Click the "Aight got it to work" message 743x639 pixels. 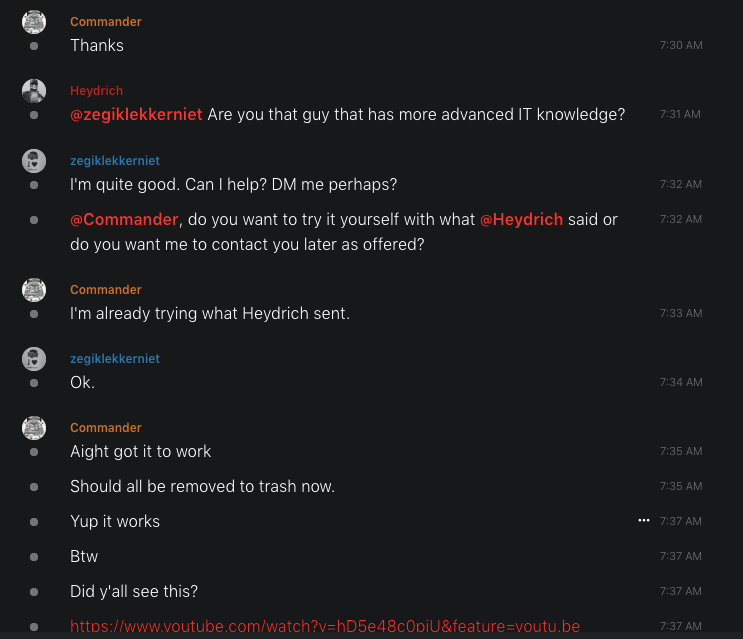point(140,451)
